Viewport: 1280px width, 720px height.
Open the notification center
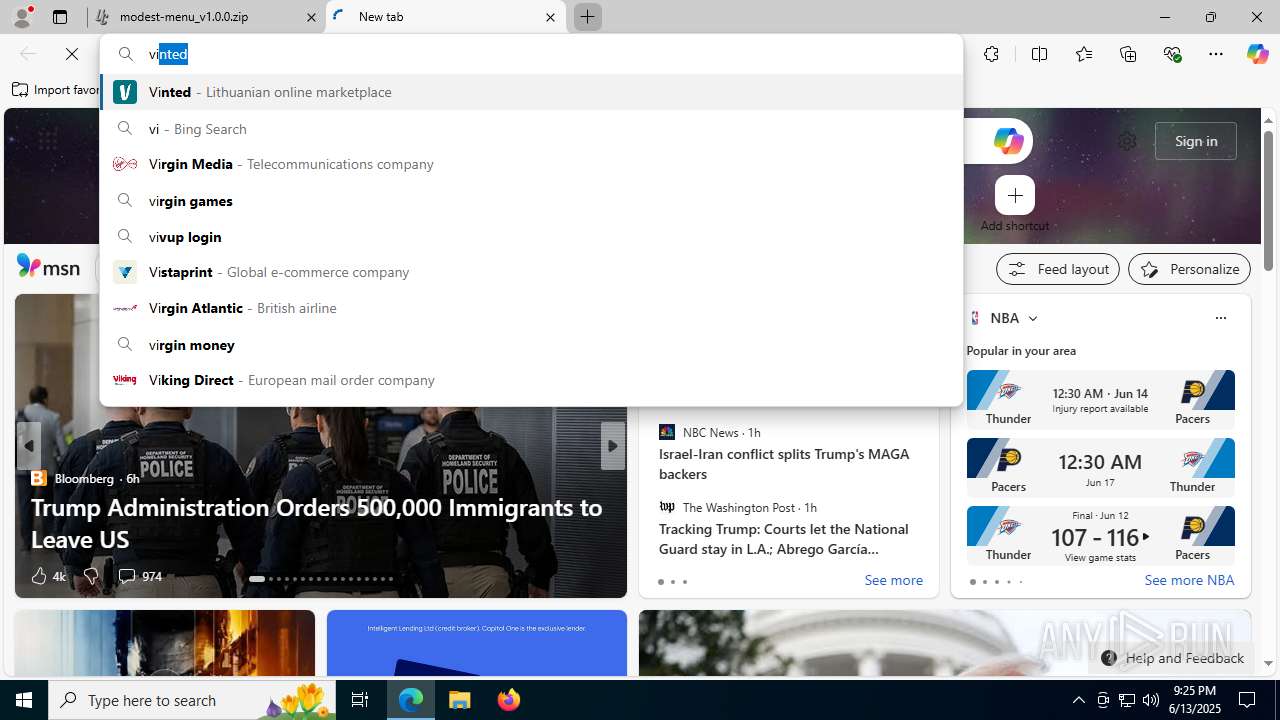pyautogui.click(x=1248, y=700)
